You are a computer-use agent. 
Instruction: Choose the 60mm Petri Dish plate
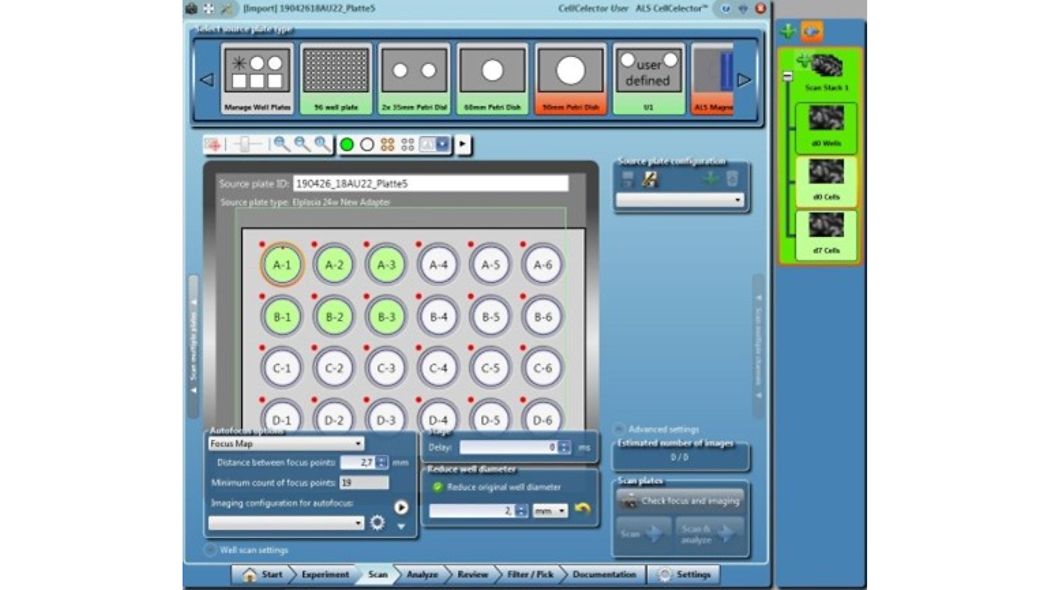click(492, 79)
